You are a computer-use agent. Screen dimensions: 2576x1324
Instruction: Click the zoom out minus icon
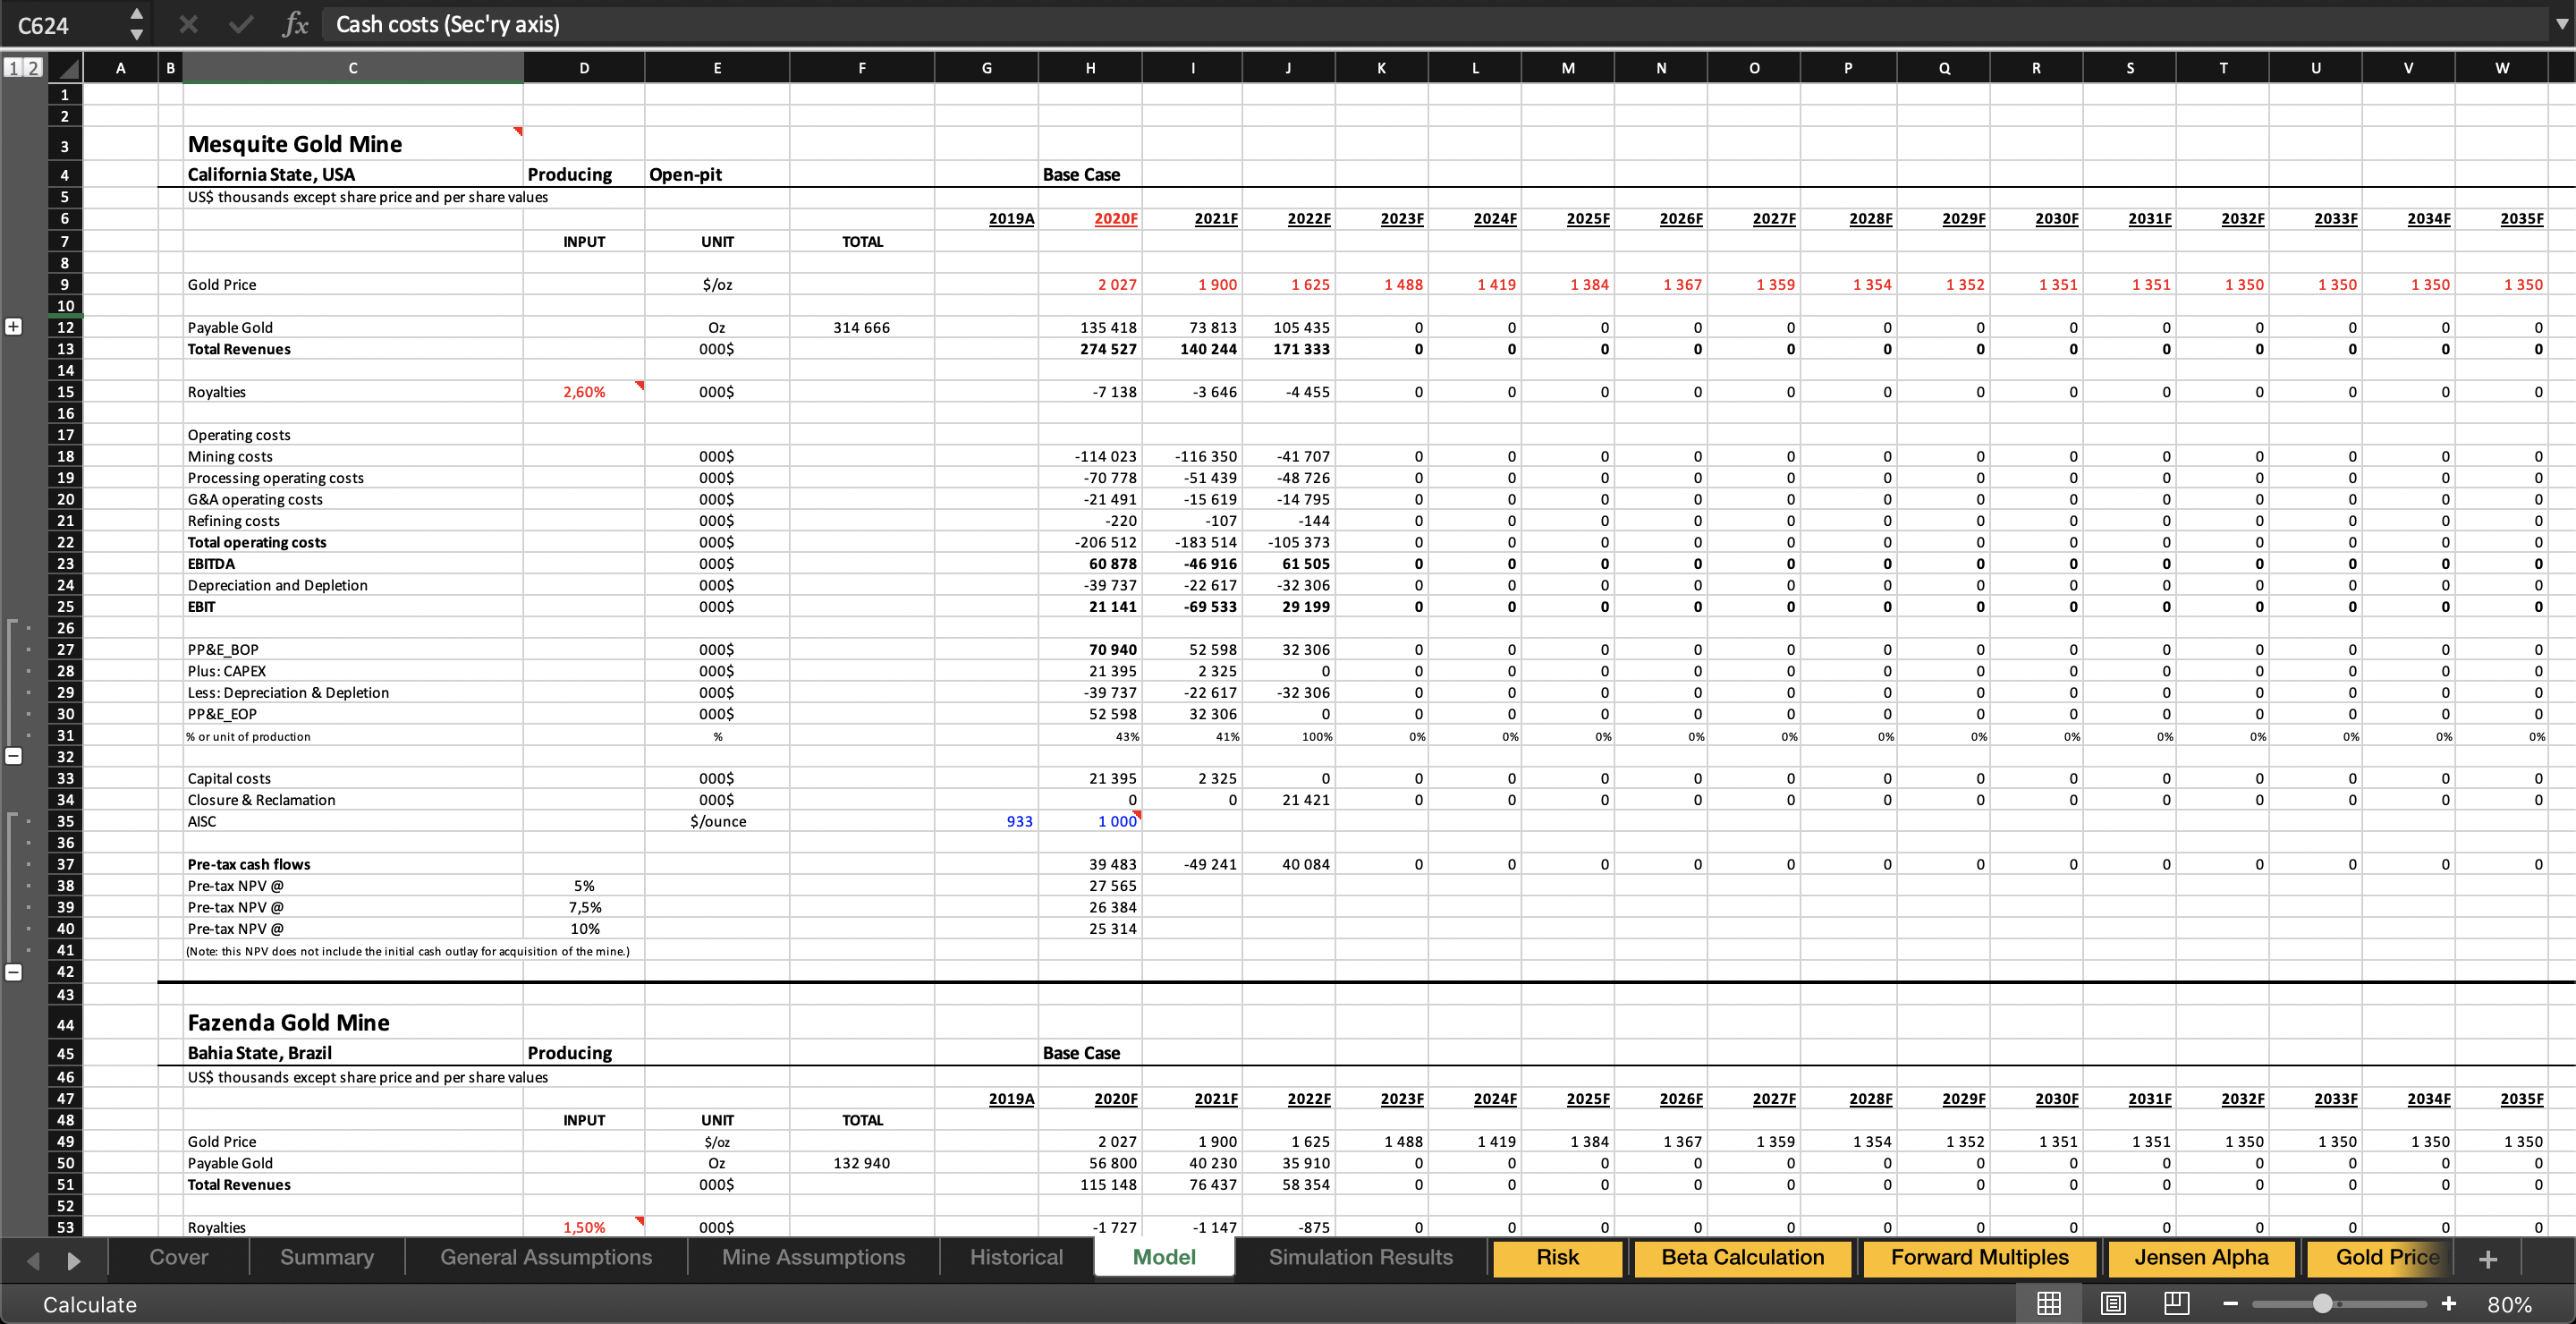click(2230, 1303)
